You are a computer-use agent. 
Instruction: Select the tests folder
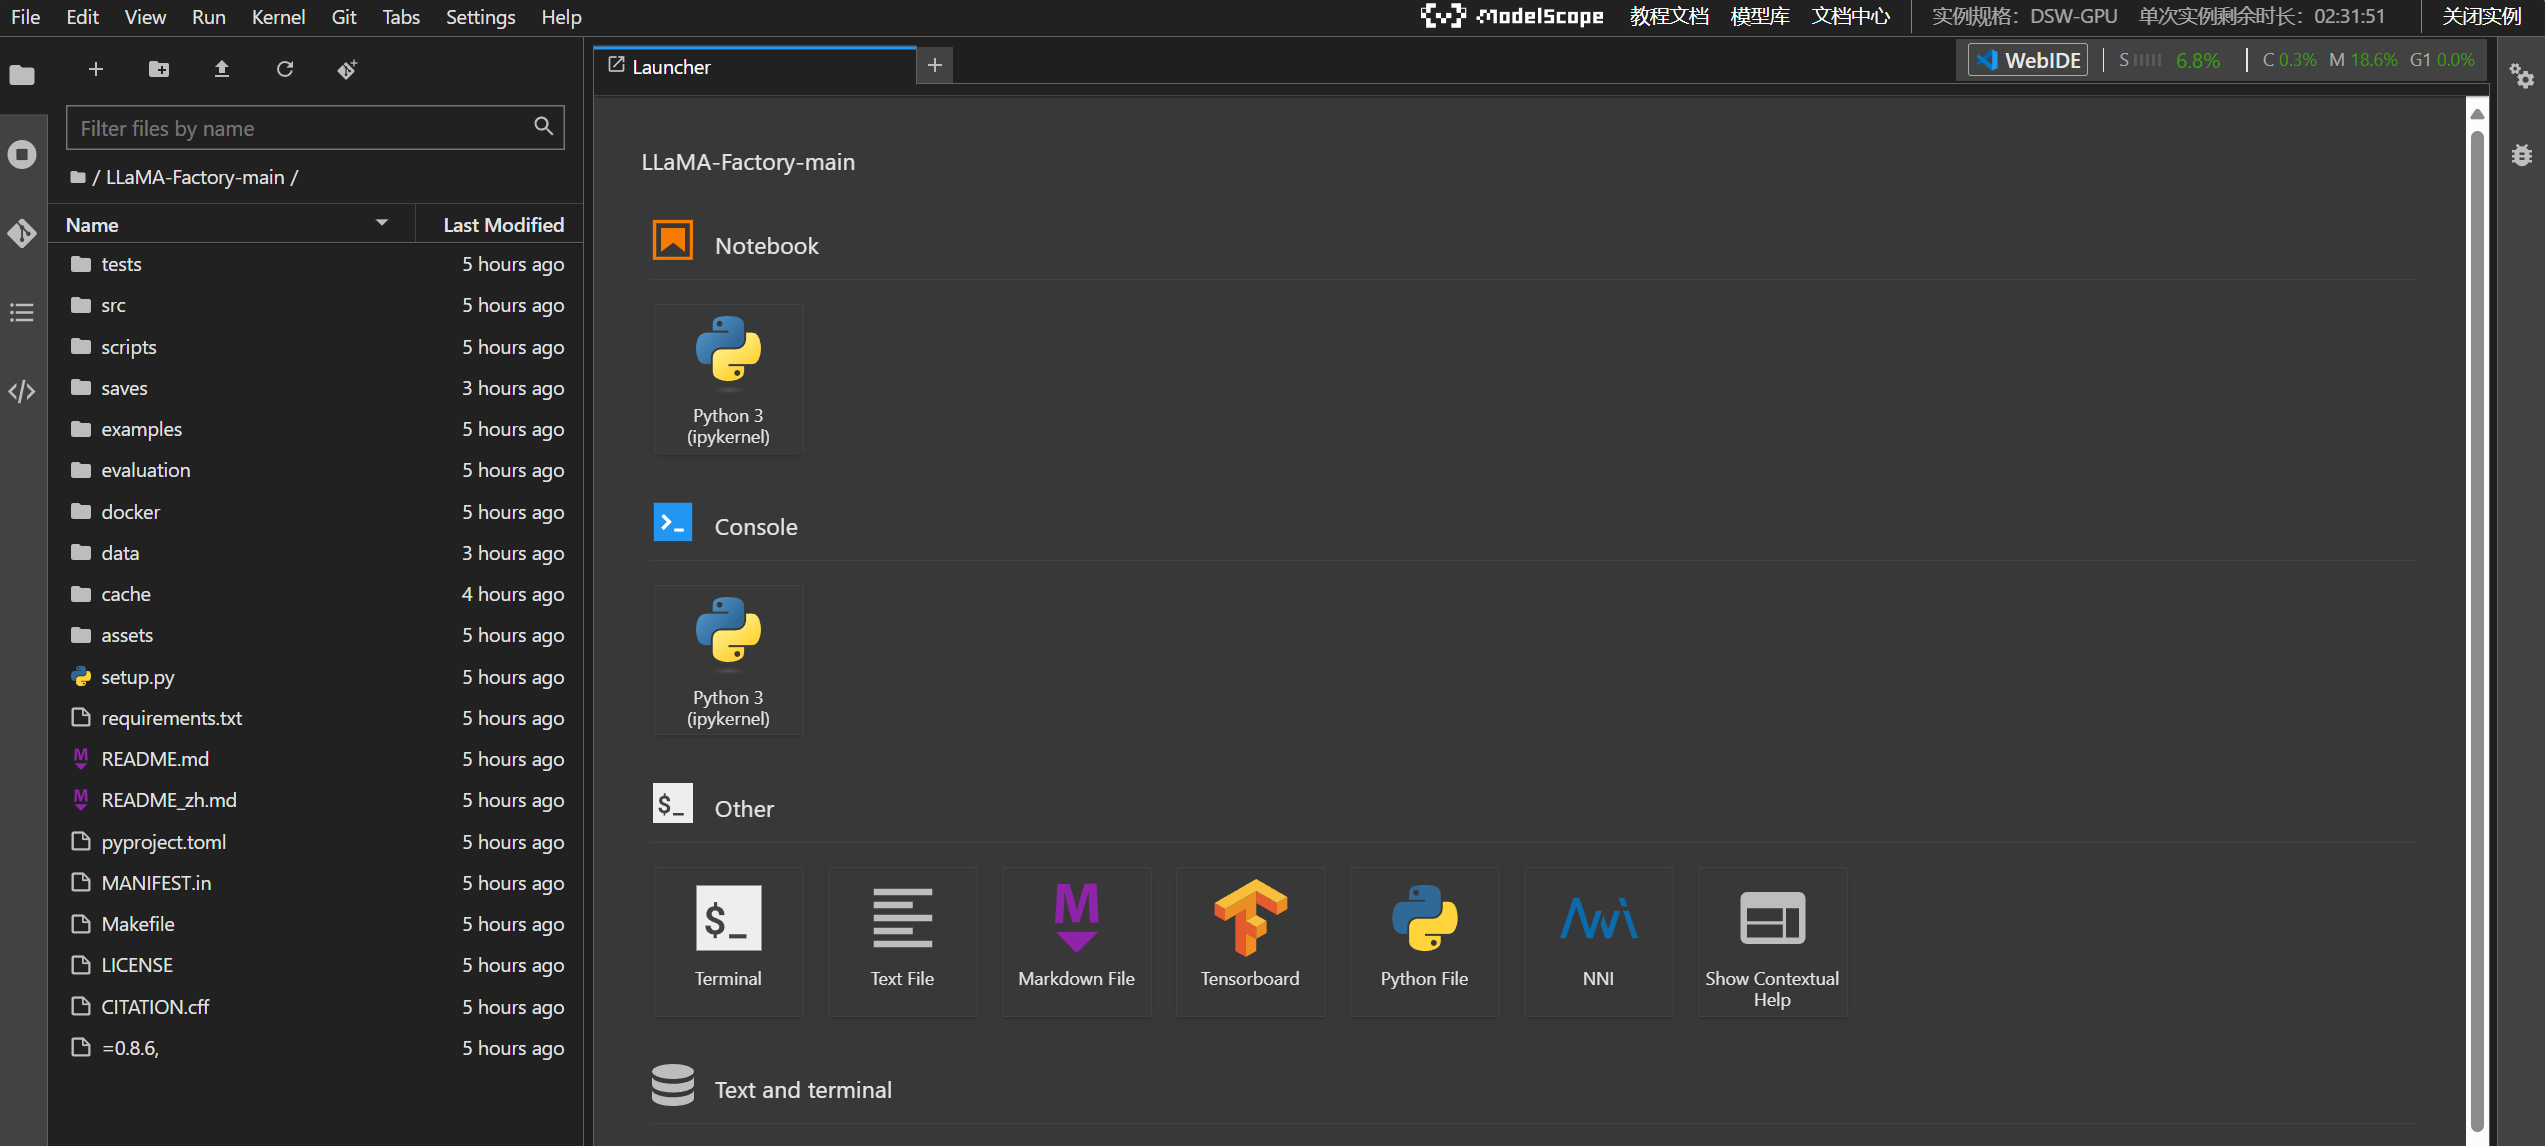[x=316, y=264]
